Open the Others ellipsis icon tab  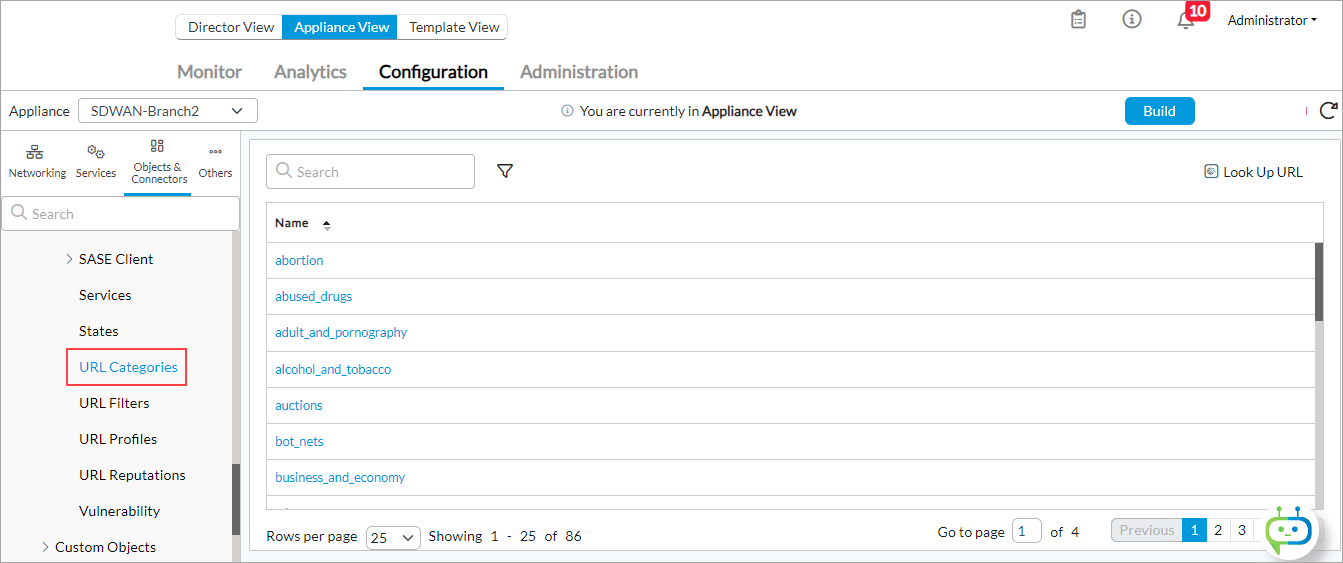point(215,162)
